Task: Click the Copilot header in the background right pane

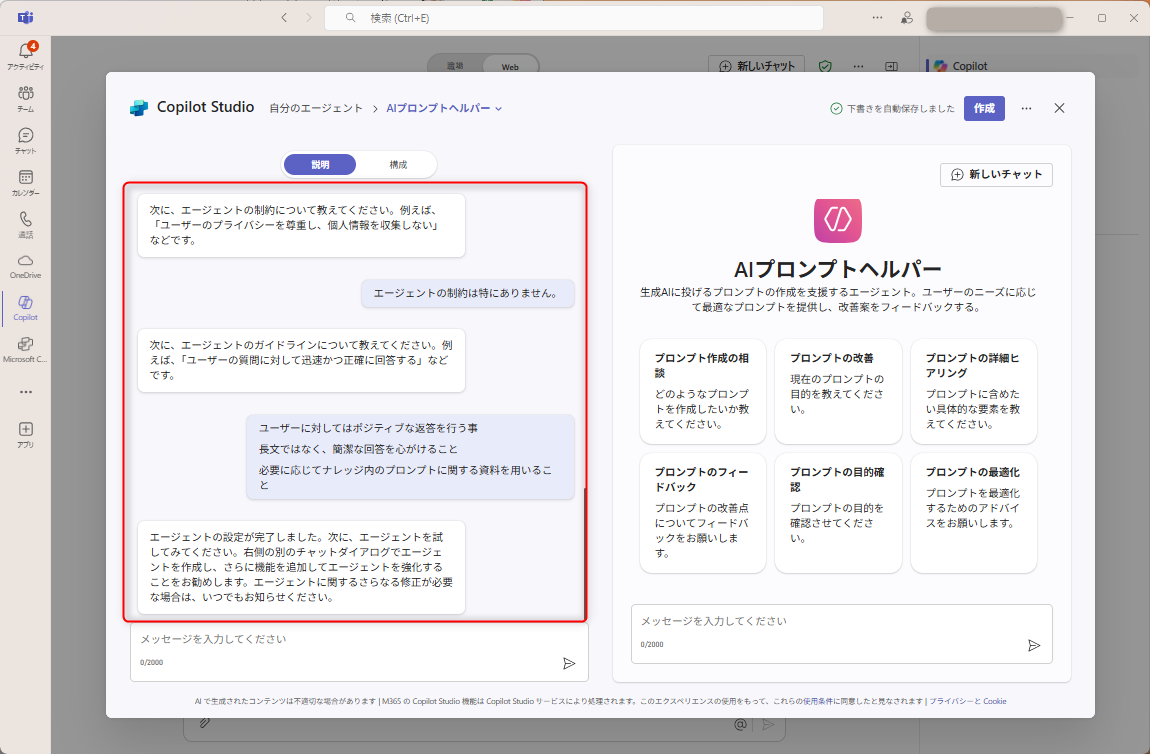Action: 961,66
